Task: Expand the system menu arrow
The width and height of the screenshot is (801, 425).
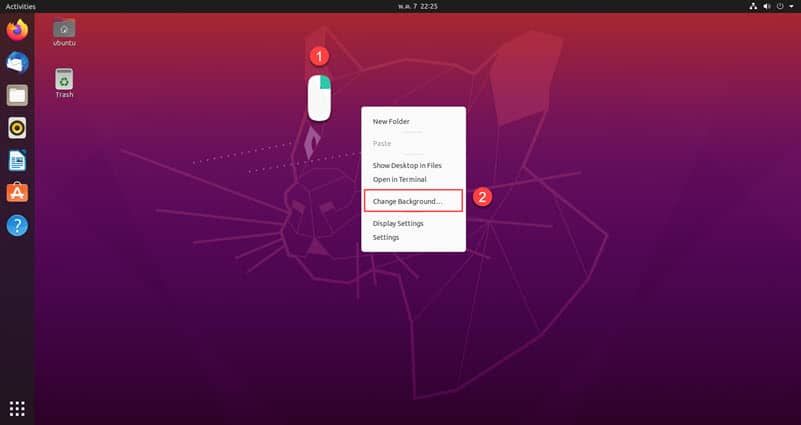Action: coord(791,6)
